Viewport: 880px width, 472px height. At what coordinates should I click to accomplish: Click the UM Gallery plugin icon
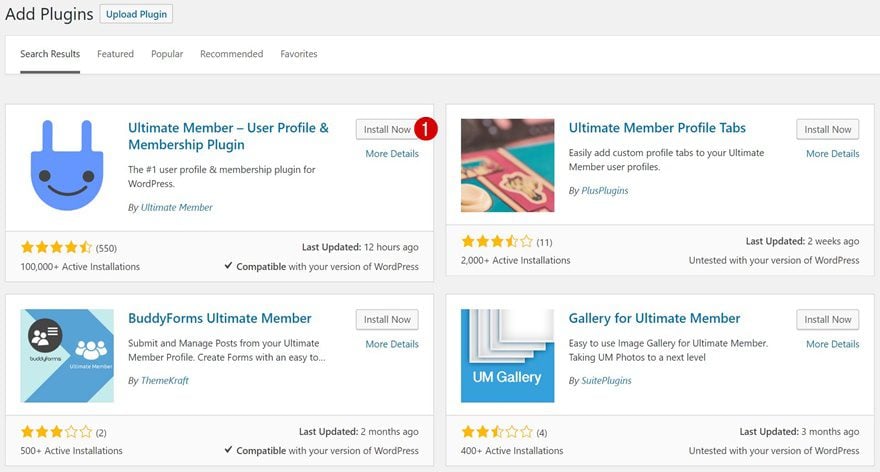point(507,355)
